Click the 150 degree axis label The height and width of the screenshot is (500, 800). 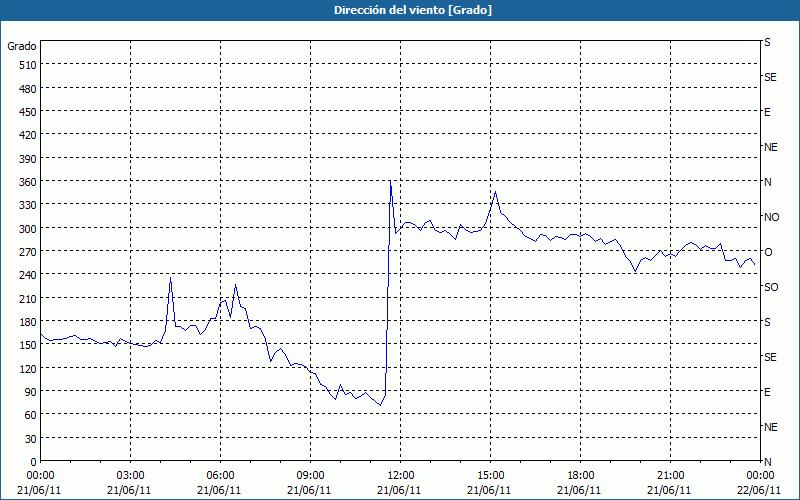tap(28, 345)
